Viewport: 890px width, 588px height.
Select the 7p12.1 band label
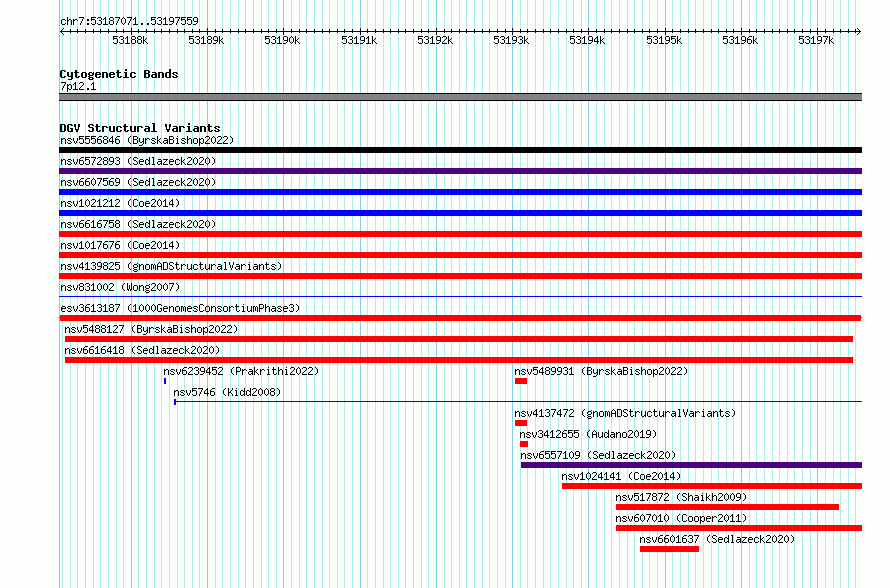click(x=78, y=86)
